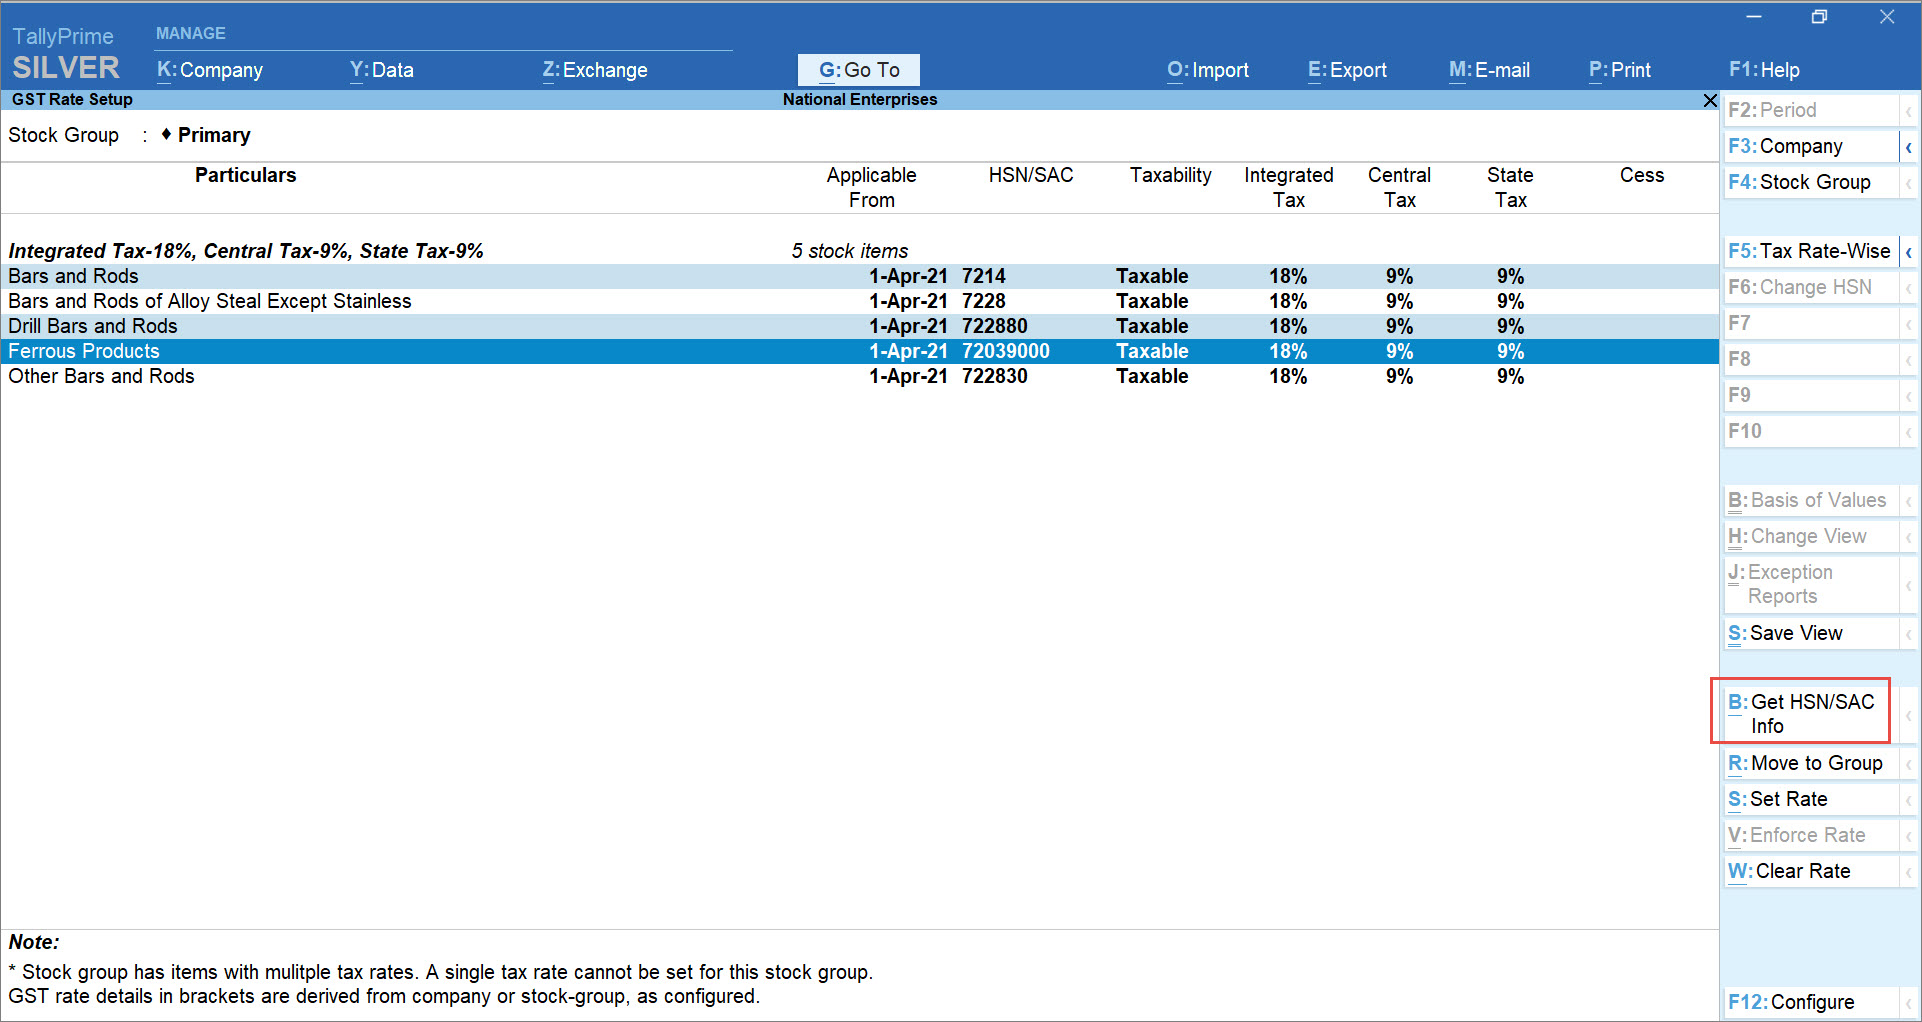Click F4: Stock Group button

(1811, 182)
